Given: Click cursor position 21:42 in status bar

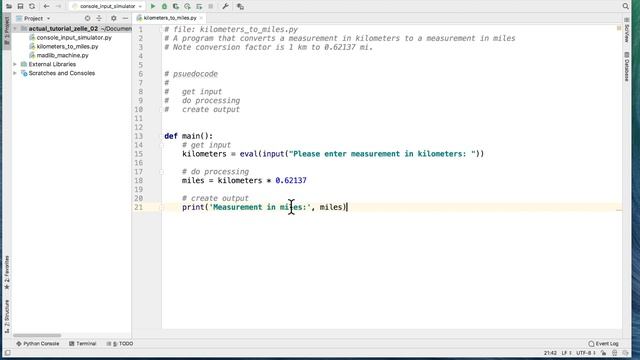Looking at the screenshot, I should pyautogui.click(x=550, y=353).
